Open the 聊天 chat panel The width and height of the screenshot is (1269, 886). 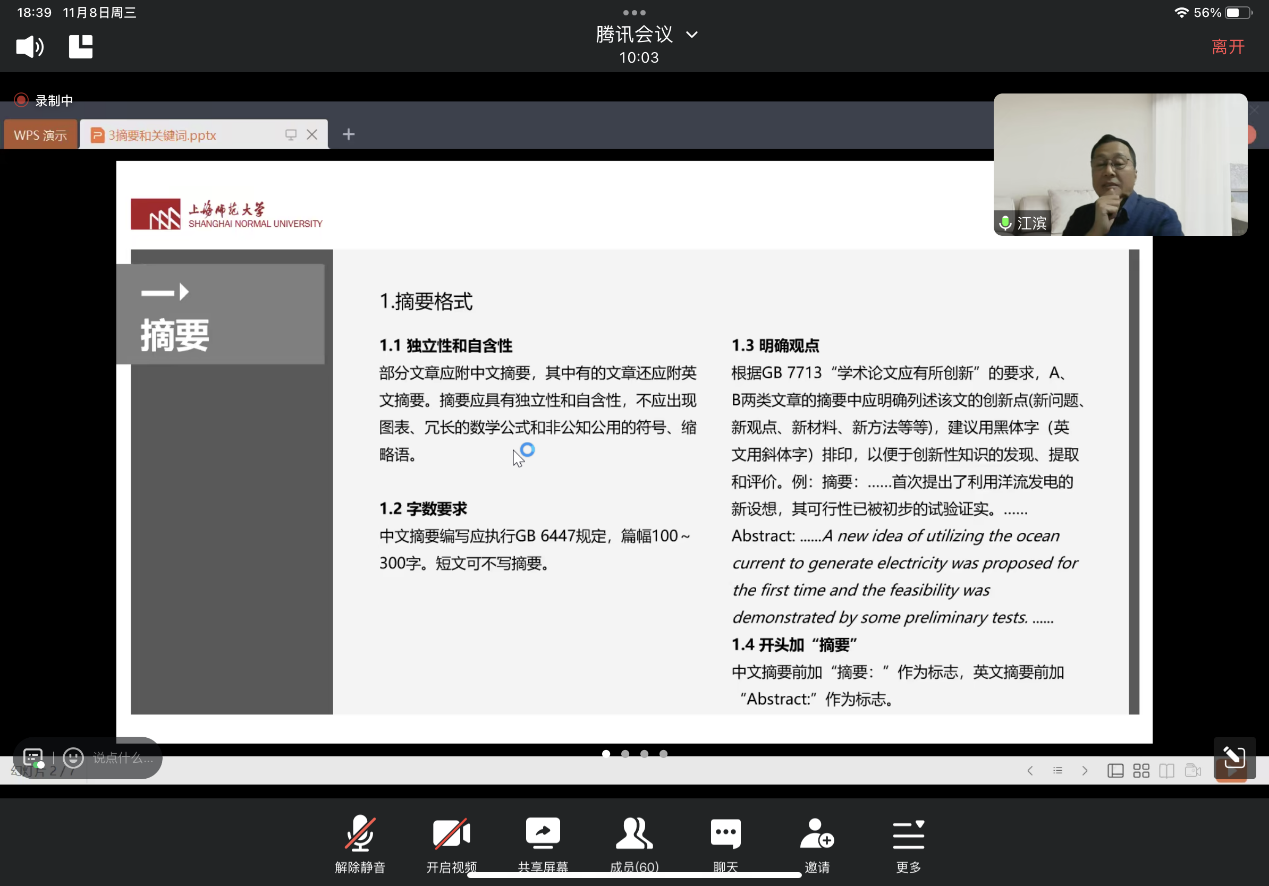tap(725, 843)
